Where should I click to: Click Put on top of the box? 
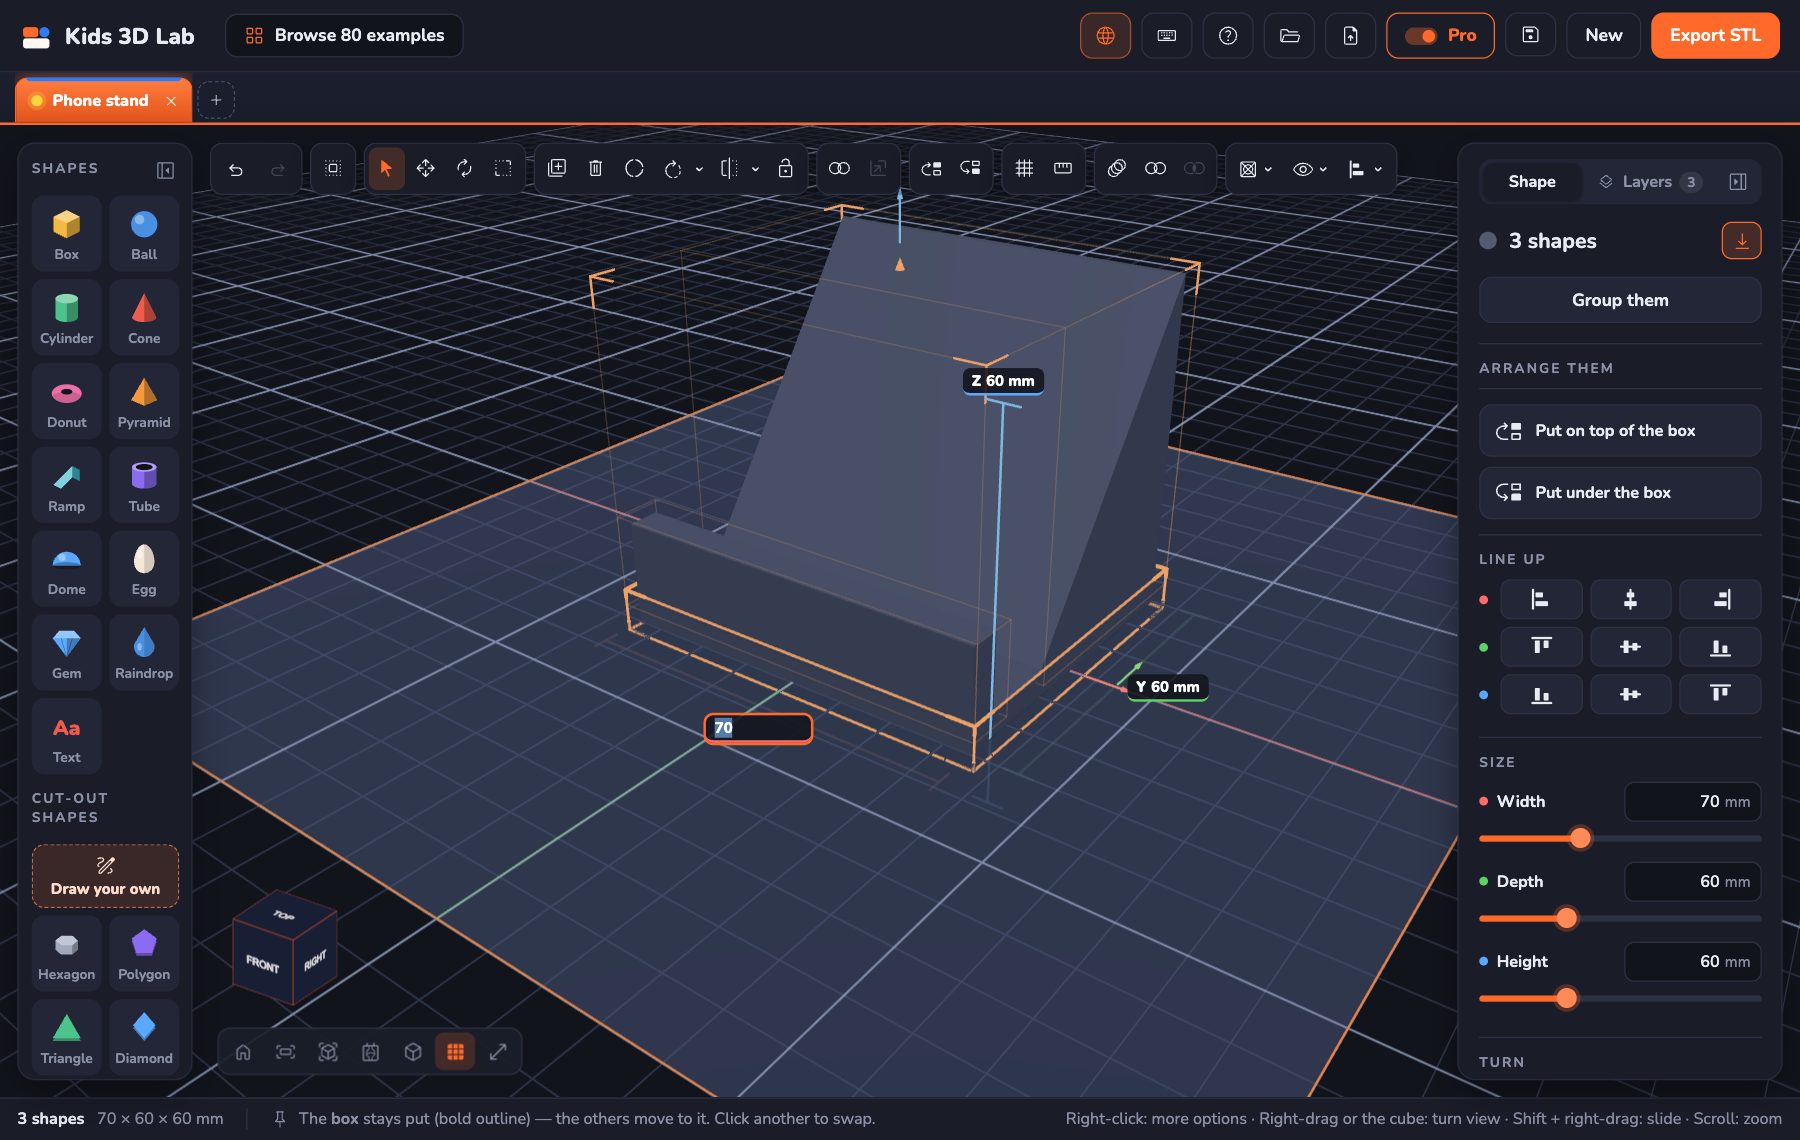(x=1620, y=431)
